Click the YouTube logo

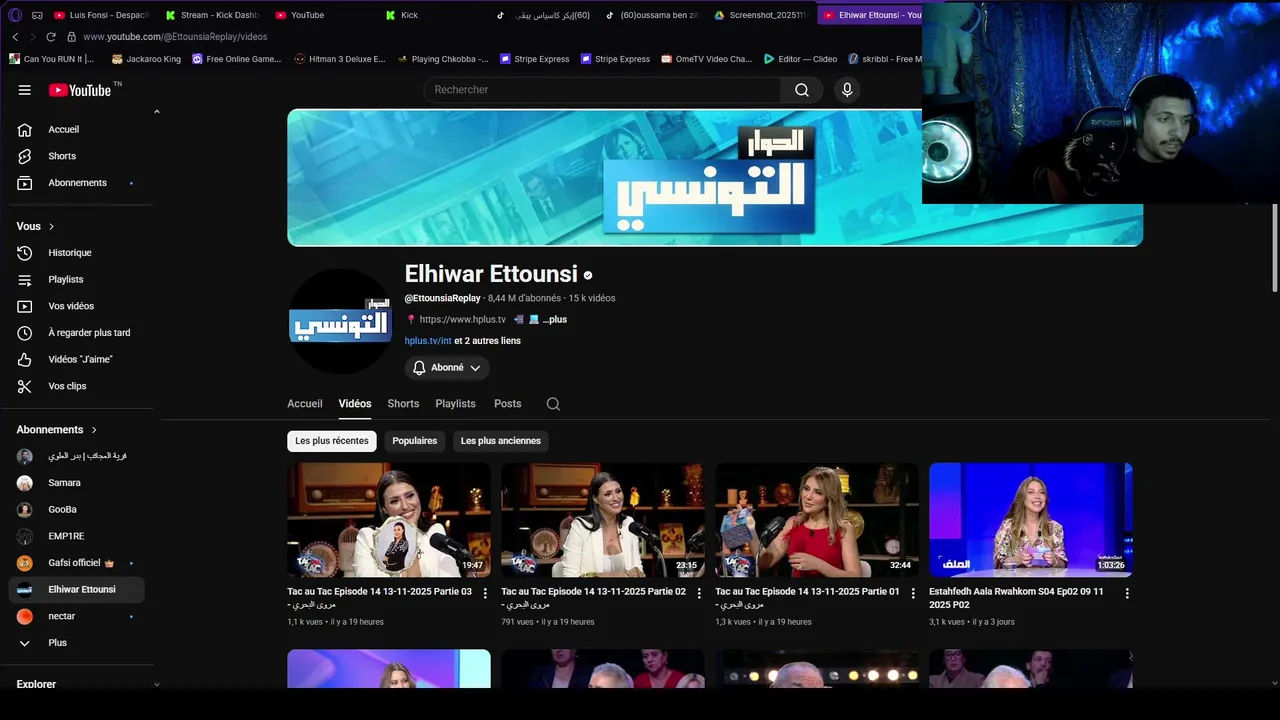[x=80, y=90]
